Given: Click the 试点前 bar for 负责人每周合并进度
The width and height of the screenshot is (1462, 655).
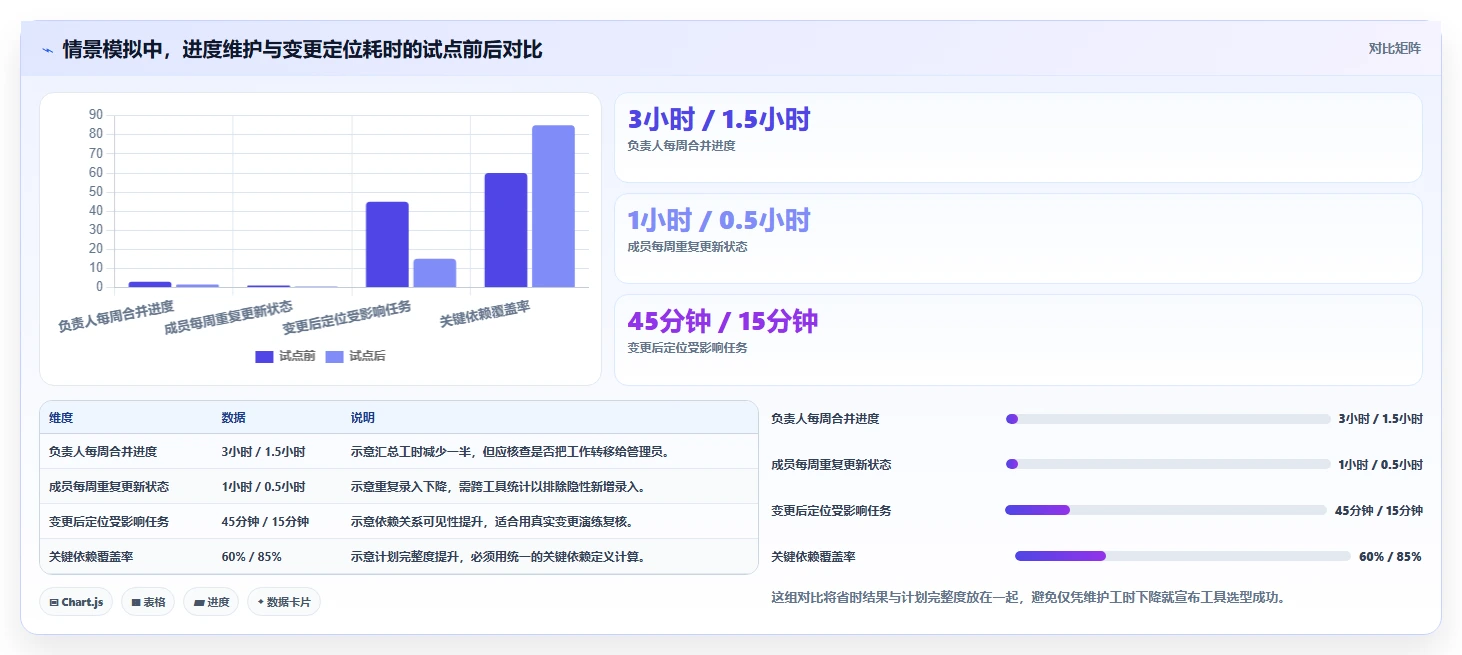Looking at the screenshot, I should click(150, 284).
